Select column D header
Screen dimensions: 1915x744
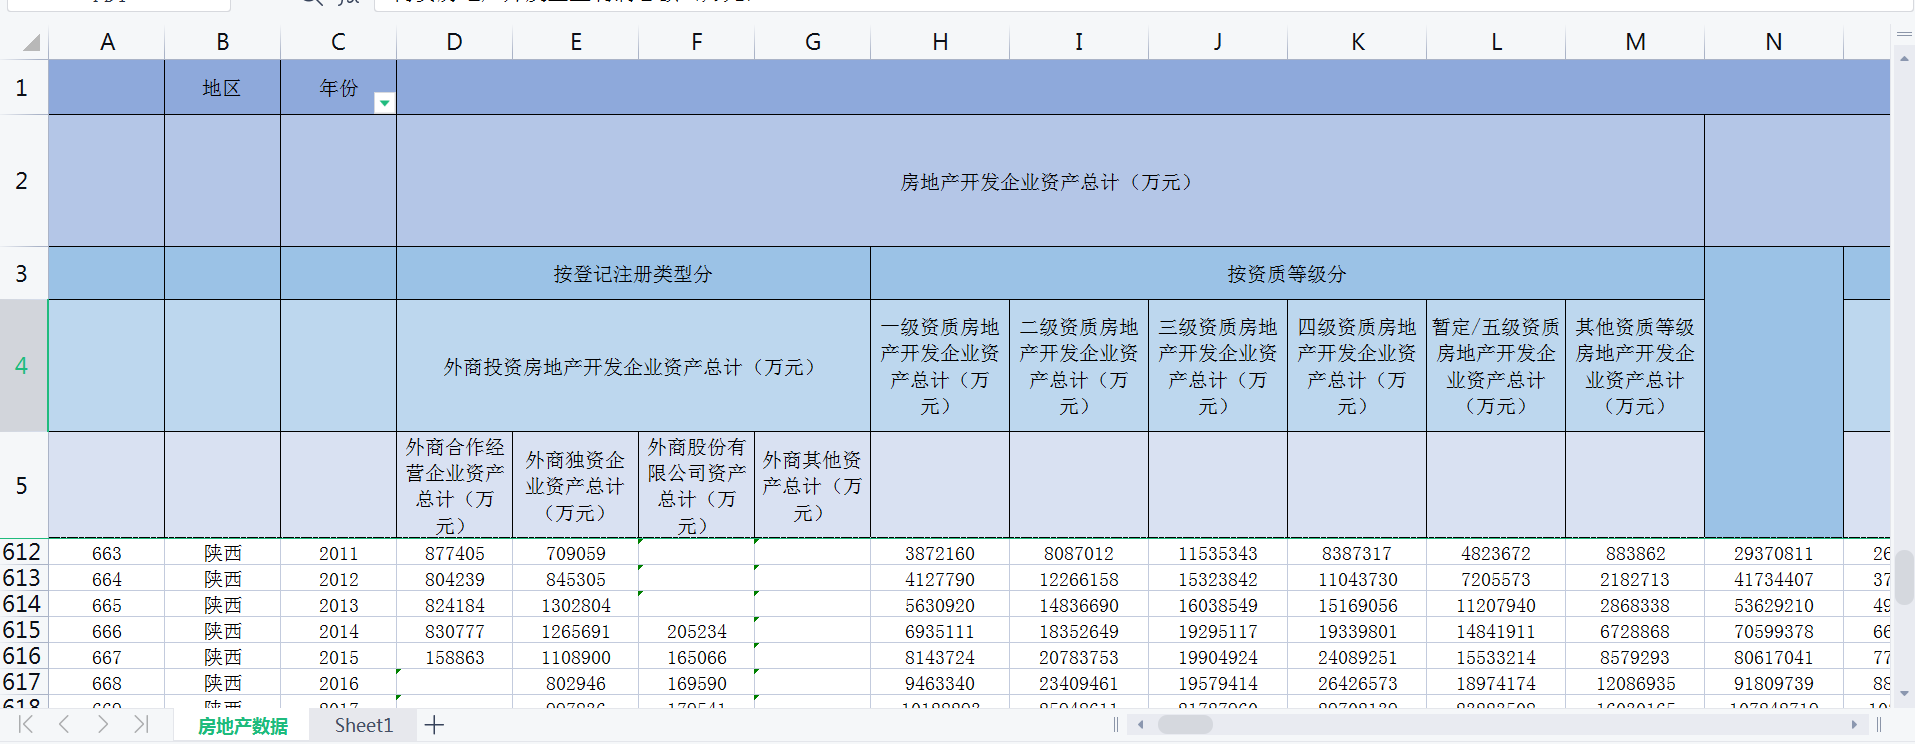click(455, 42)
